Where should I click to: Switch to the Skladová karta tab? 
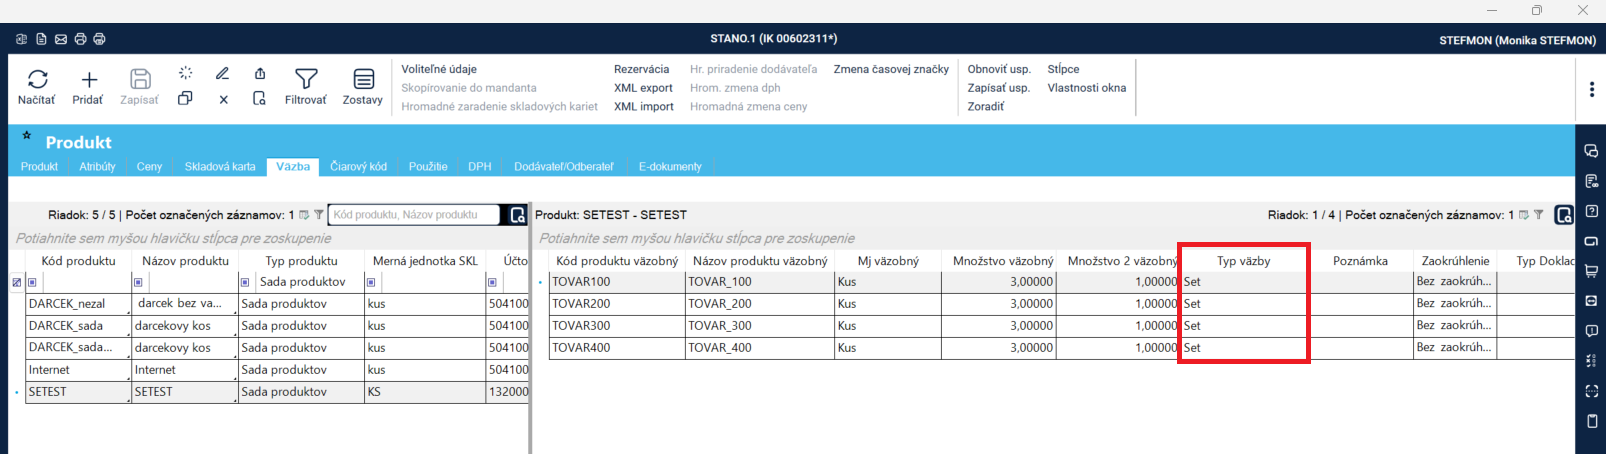click(219, 167)
